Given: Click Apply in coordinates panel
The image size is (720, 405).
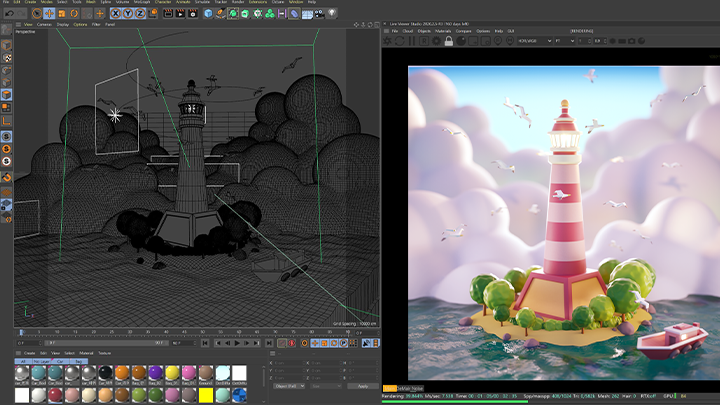Looking at the screenshot, I should click(x=363, y=386).
